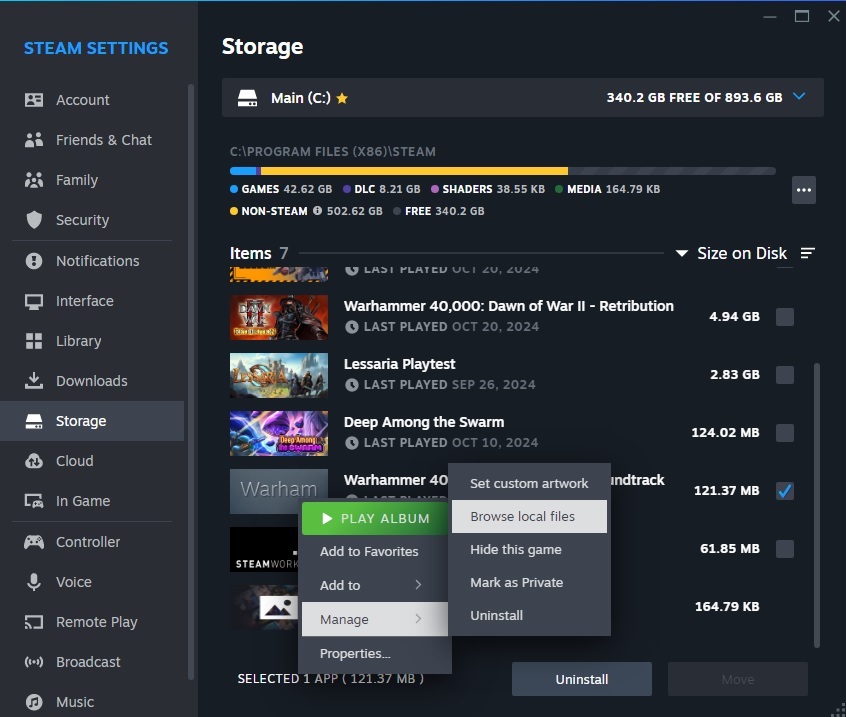Click the PLAY ALBUM green button

[x=374, y=518]
